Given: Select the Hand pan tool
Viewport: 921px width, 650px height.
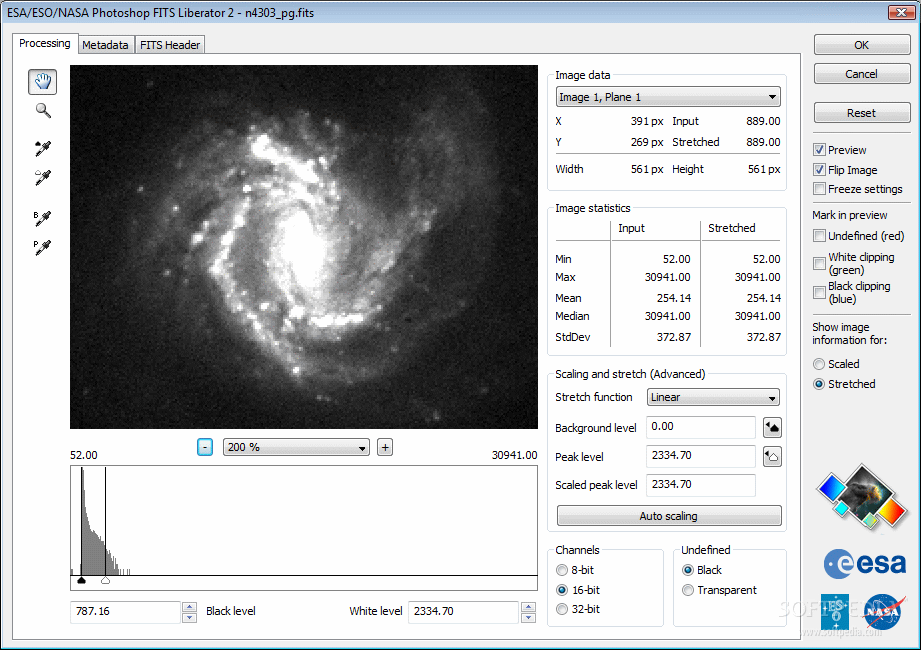Looking at the screenshot, I should 42,82.
